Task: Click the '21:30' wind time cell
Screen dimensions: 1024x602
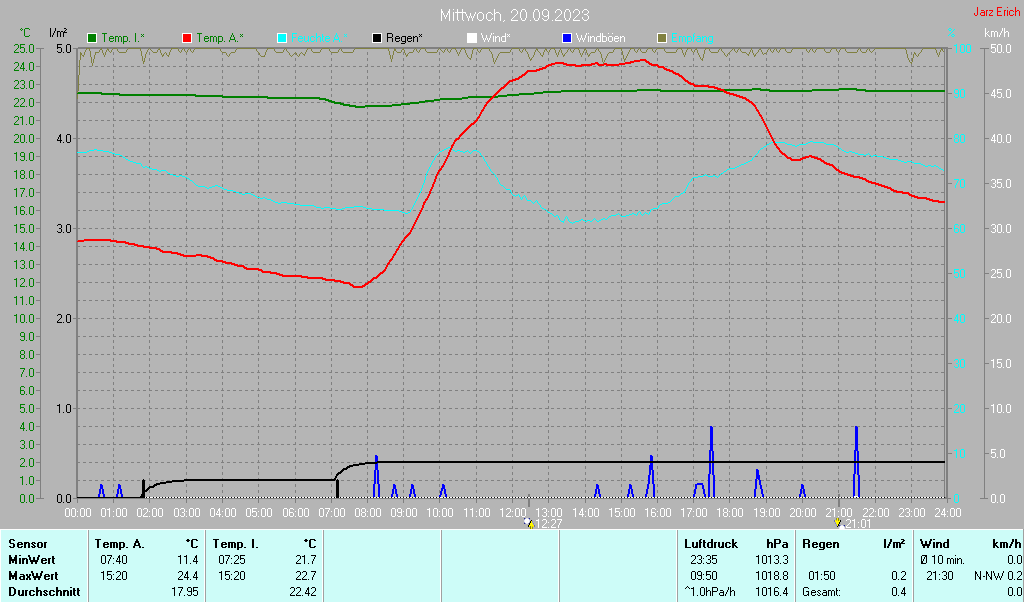Action: pyautogui.click(x=940, y=577)
